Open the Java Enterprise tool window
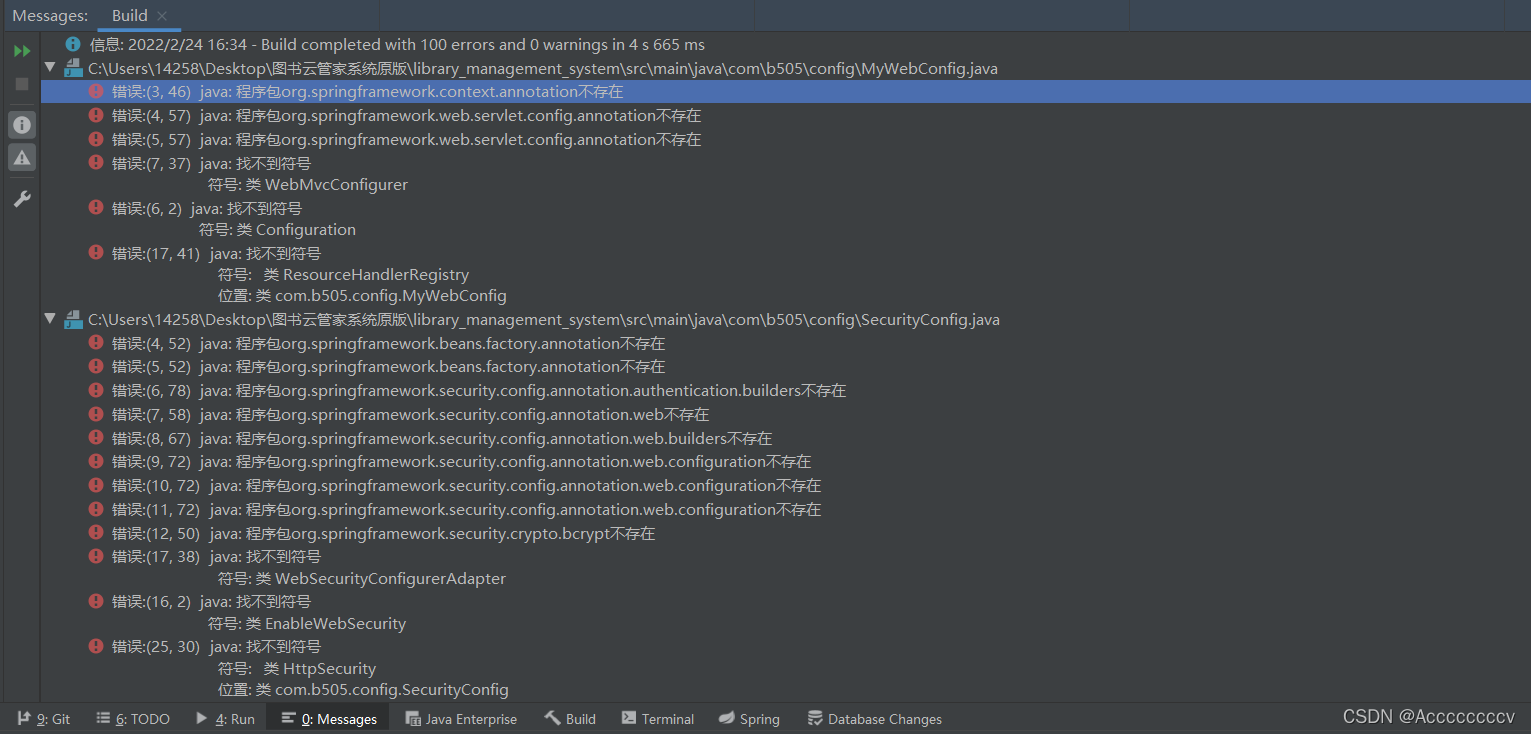Screen dimensions: 1531x734 (x=461, y=719)
